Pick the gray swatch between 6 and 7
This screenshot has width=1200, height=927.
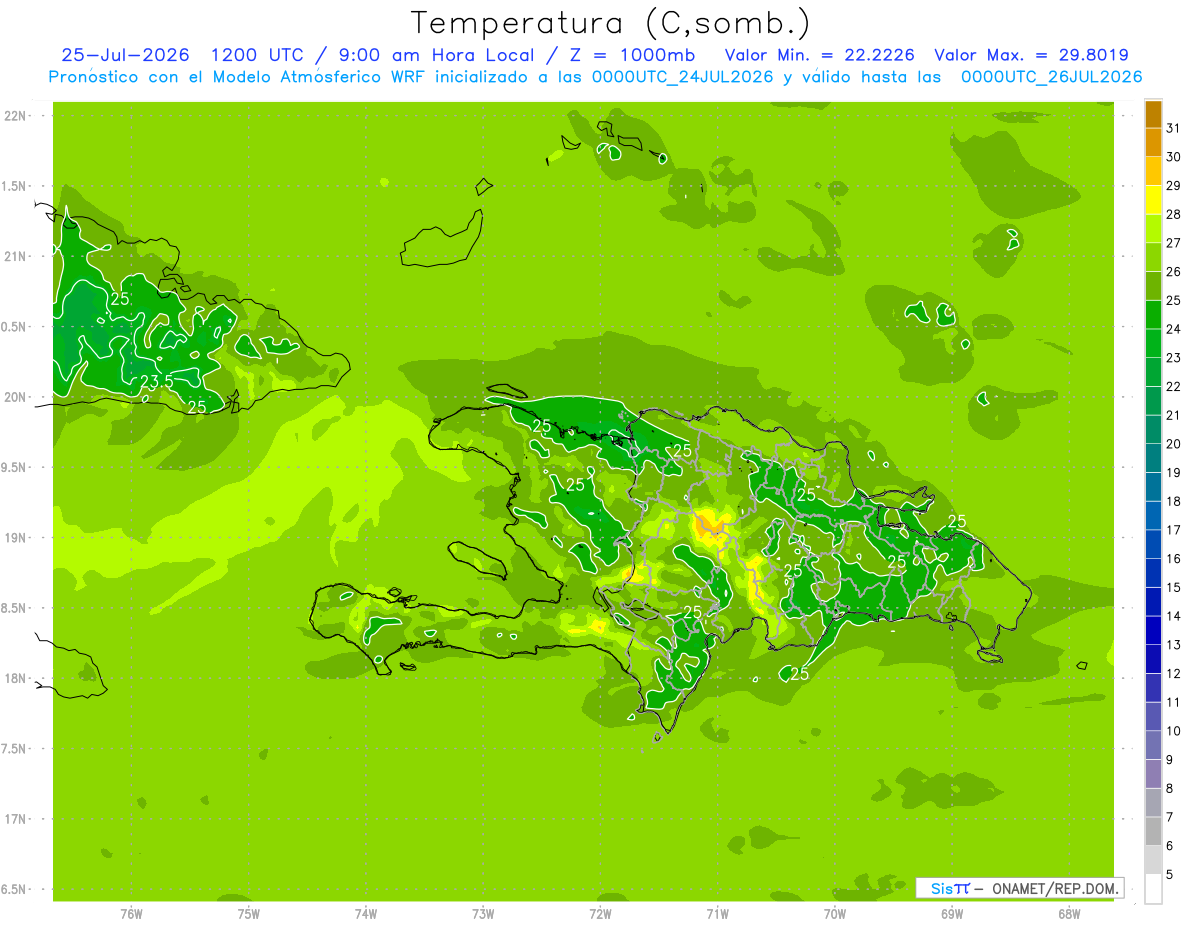(x=1154, y=831)
